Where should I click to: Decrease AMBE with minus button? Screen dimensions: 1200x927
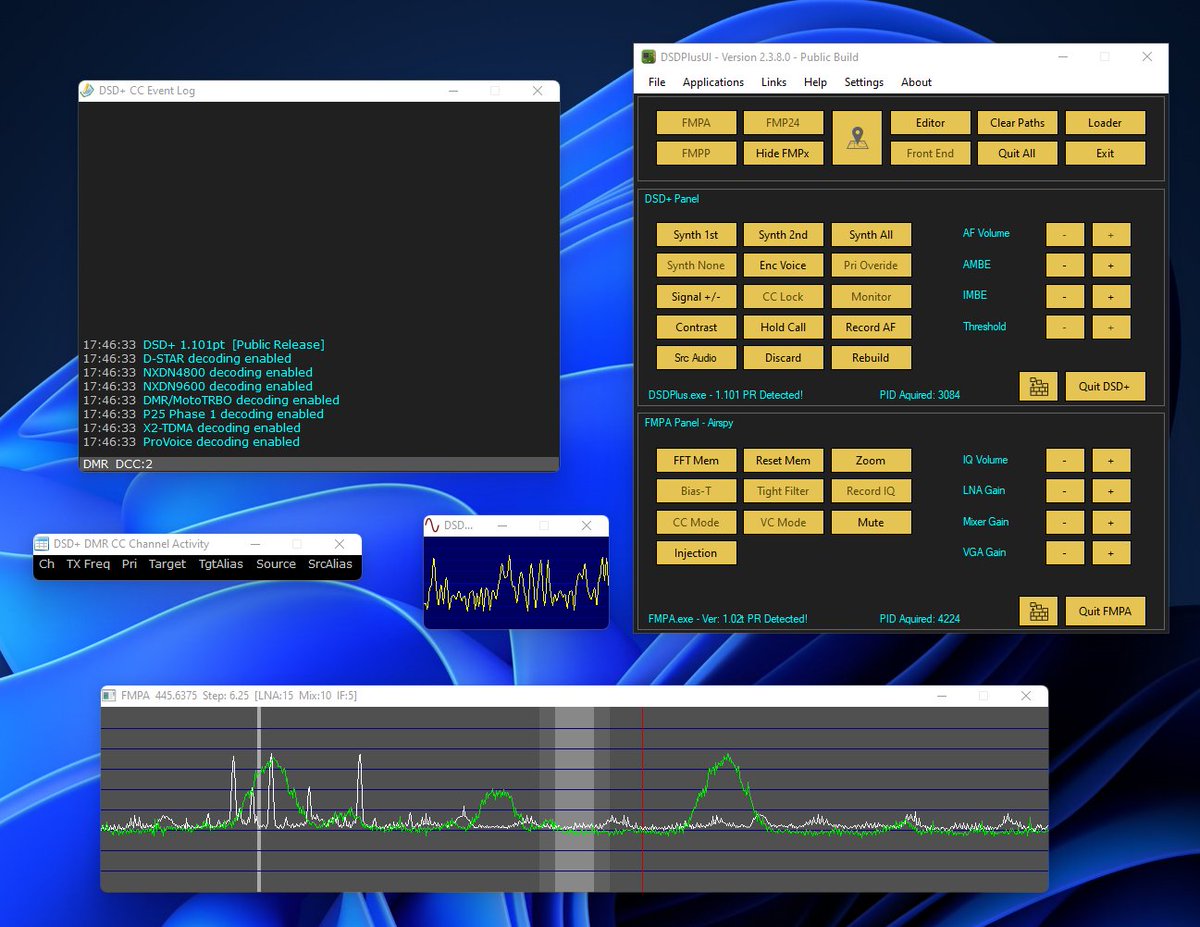(1065, 265)
